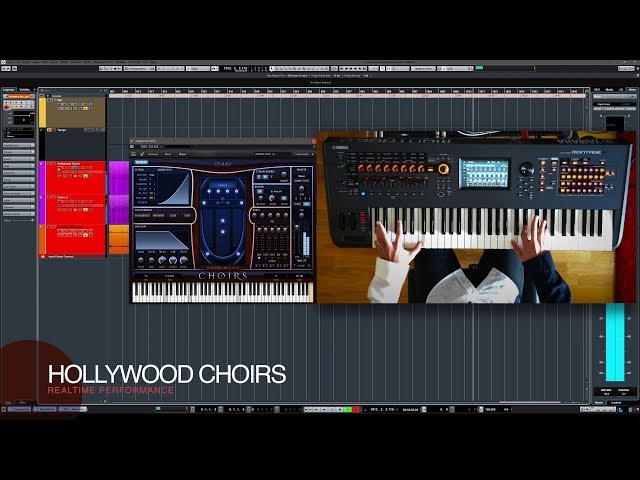Expand the Setup section in Inspector

[x=19, y=220]
